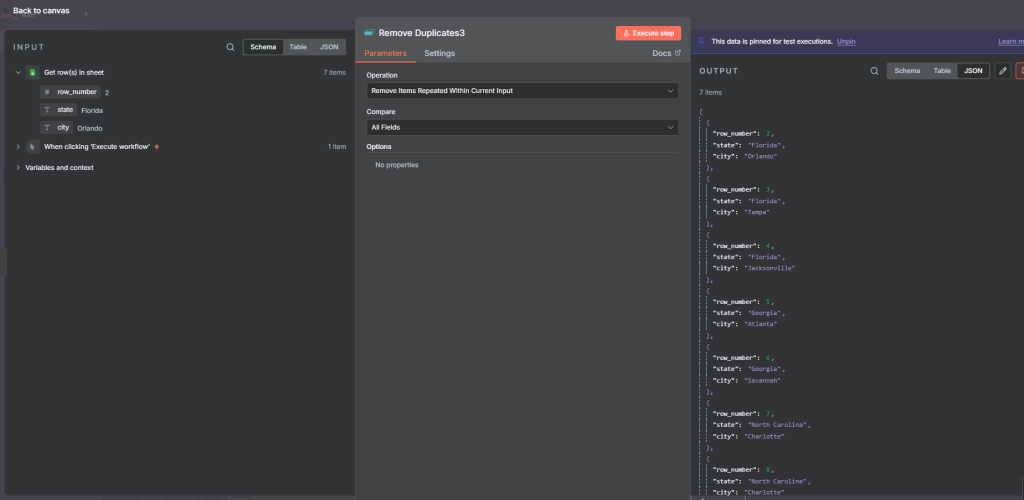Screen dimensions: 1024x500
Task: Open the Settings tab
Action: click(x=439, y=53)
